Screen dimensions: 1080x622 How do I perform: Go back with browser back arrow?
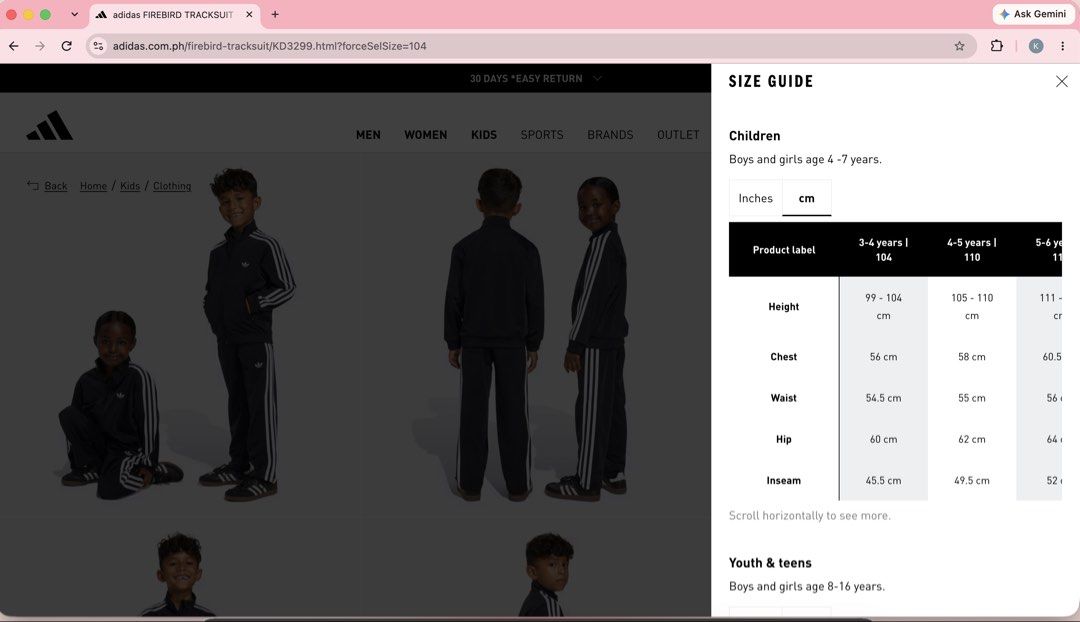14,46
